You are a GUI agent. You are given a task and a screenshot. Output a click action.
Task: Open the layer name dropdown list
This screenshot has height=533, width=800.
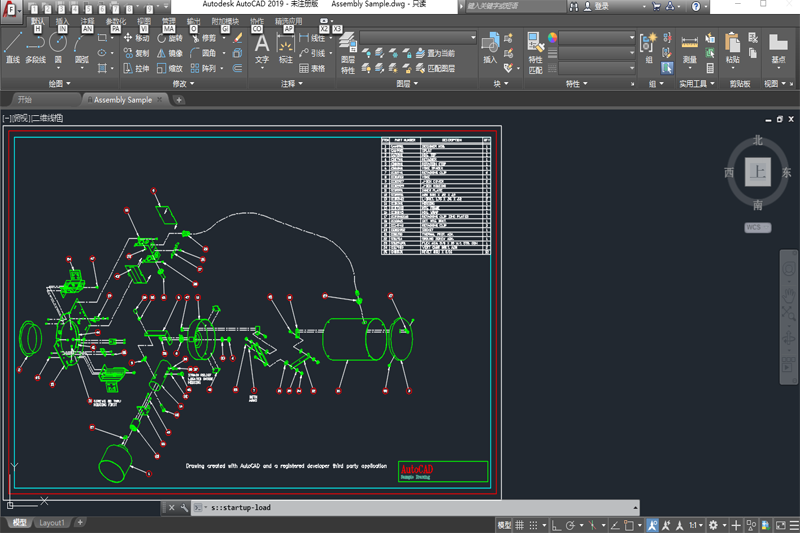[418, 37]
